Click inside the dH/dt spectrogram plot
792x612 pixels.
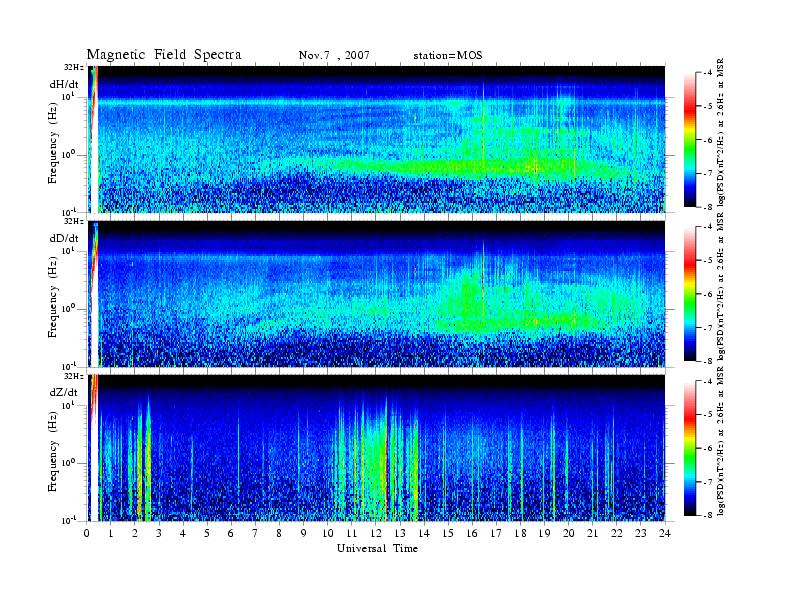(376, 139)
